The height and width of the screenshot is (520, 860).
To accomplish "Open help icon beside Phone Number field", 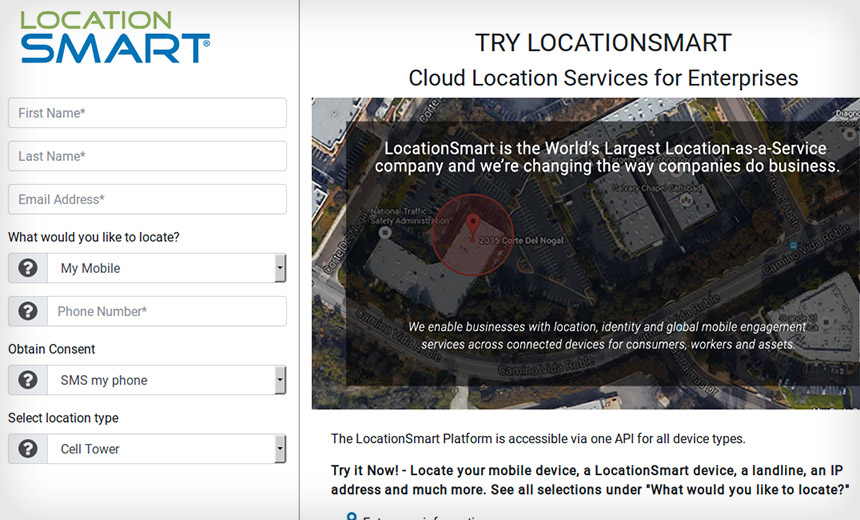I will pyautogui.click(x=28, y=311).
